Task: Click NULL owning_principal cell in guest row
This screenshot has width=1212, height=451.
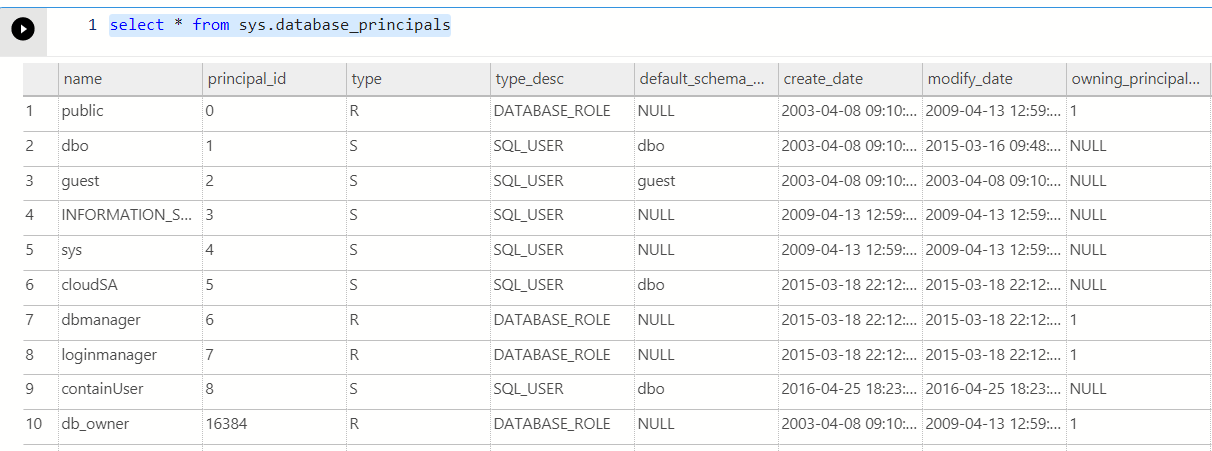Action: (x=1138, y=181)
